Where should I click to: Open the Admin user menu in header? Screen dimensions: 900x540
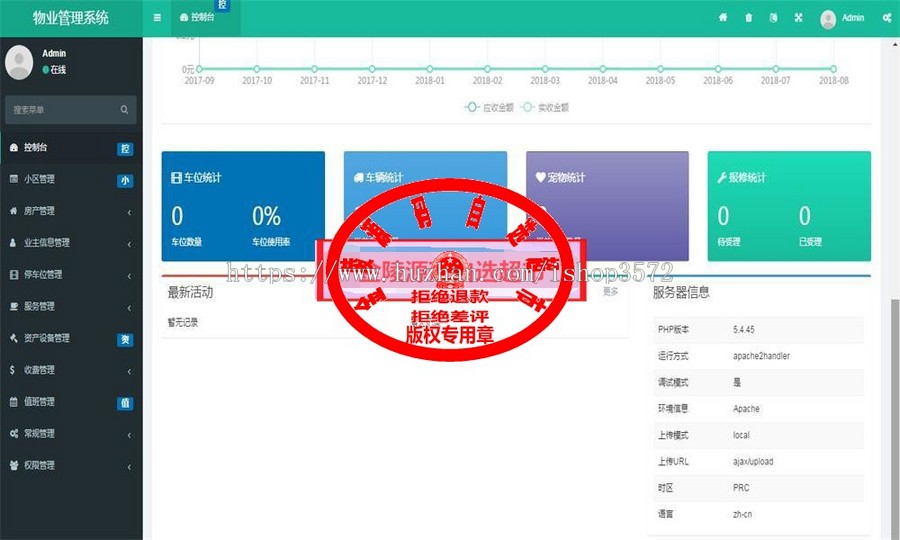pyautogui.click(x=842, y=18)
